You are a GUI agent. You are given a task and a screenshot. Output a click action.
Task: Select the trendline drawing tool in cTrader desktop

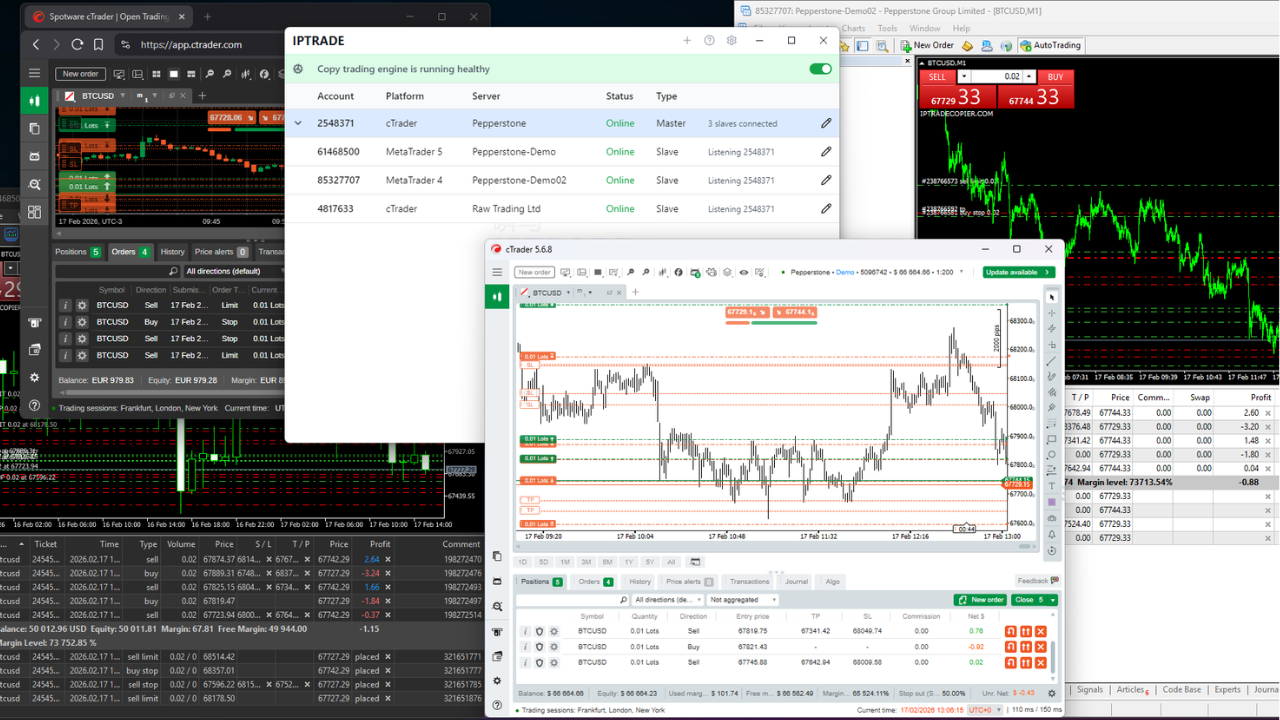[x=1052, y=361]
